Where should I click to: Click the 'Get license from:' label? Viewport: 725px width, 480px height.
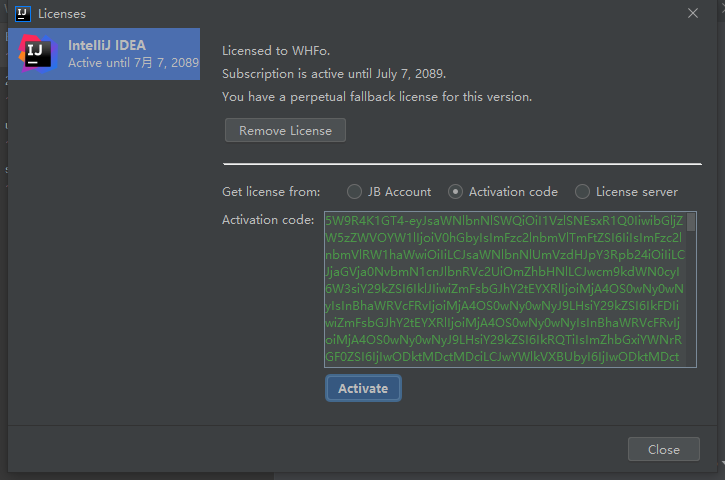click(x=271, y=192)
